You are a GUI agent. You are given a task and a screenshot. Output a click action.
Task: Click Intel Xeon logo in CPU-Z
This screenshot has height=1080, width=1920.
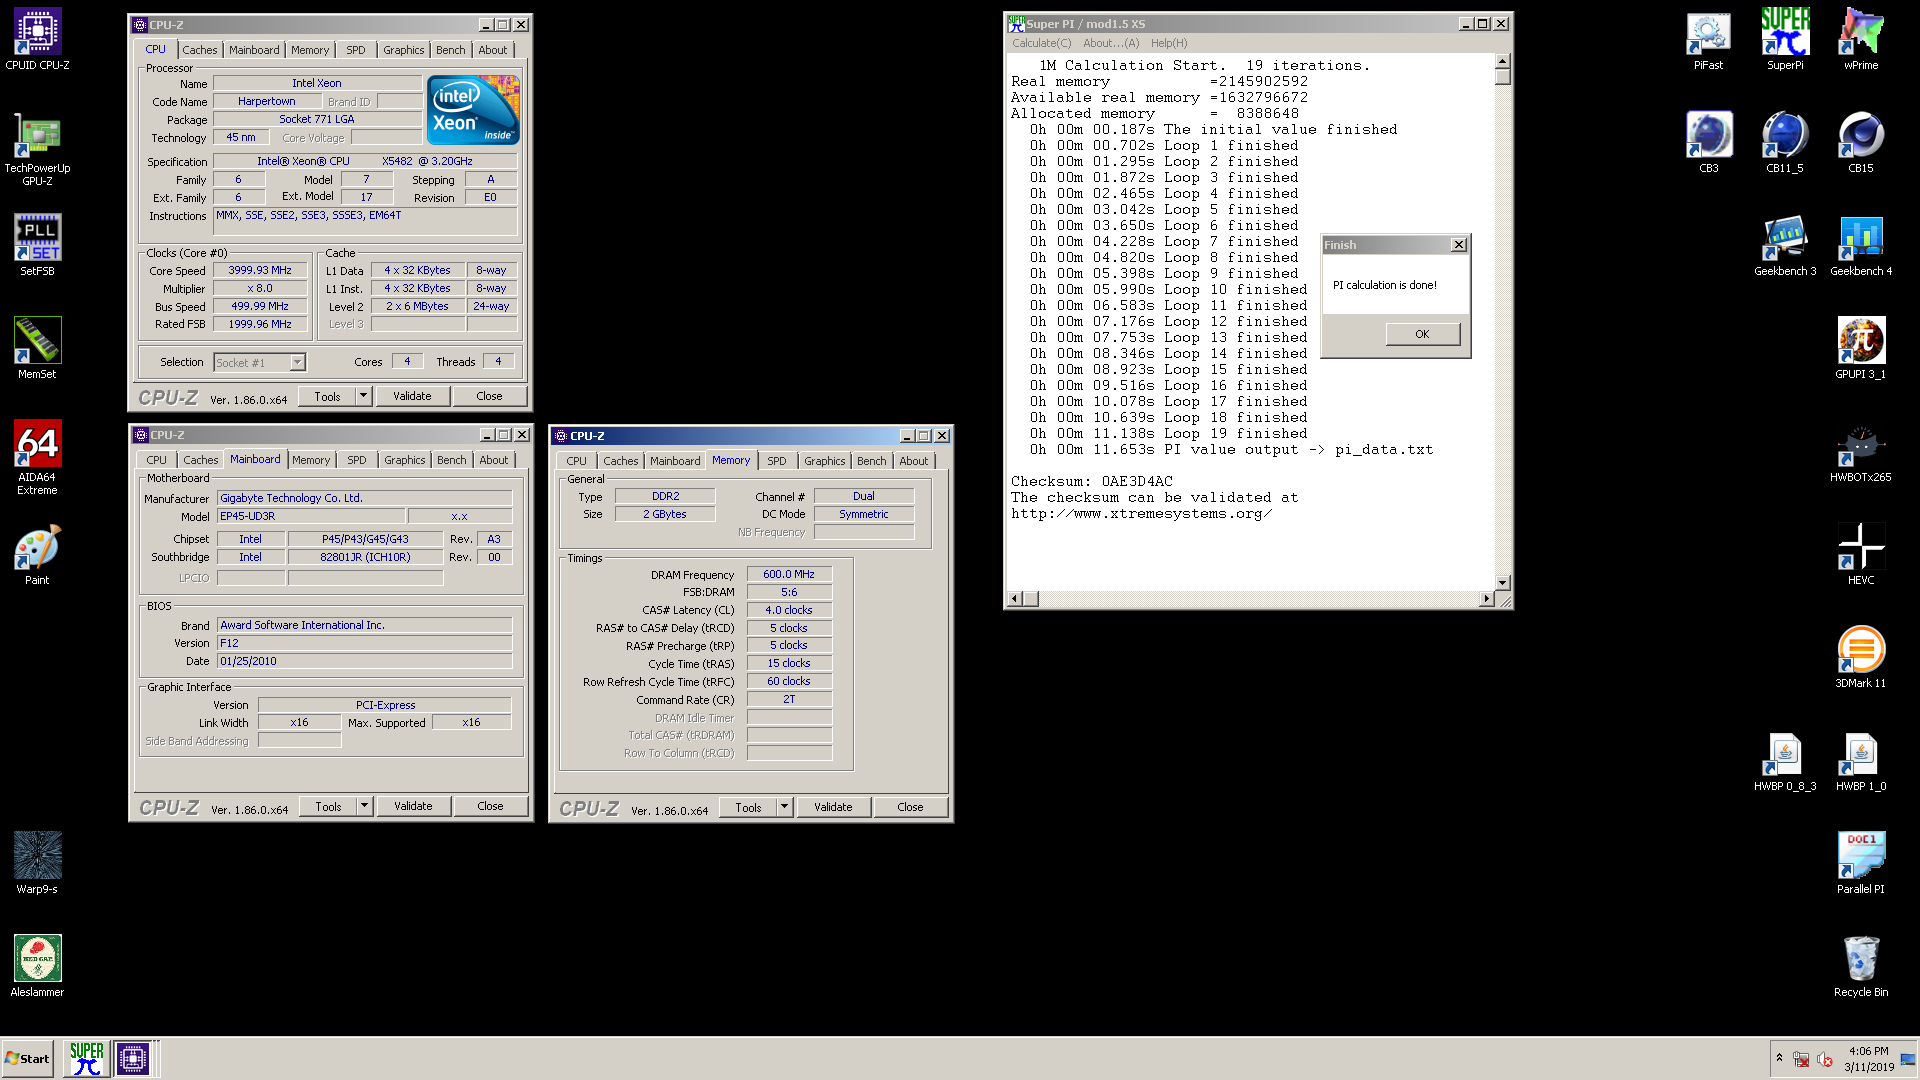pos(473,110)
